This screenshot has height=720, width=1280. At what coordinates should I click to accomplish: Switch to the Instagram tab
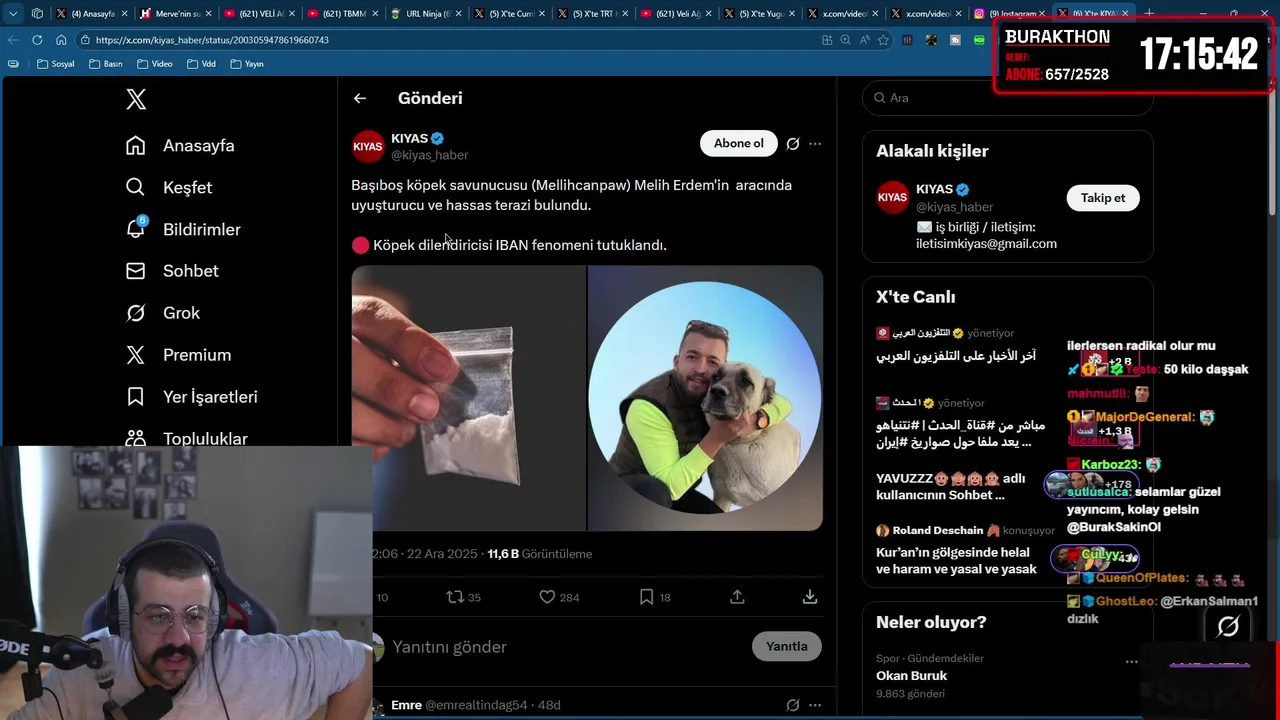coord(1010,14)
